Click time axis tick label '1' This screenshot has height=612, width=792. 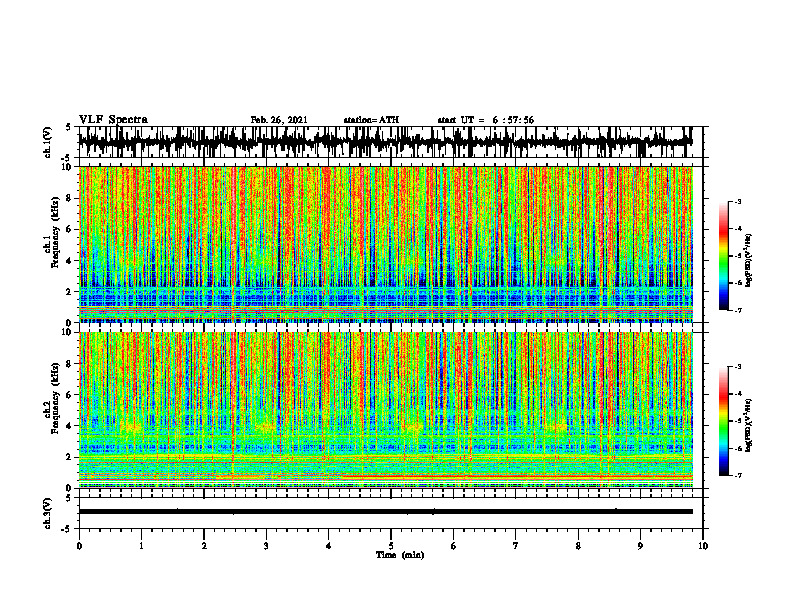(141, 546)
